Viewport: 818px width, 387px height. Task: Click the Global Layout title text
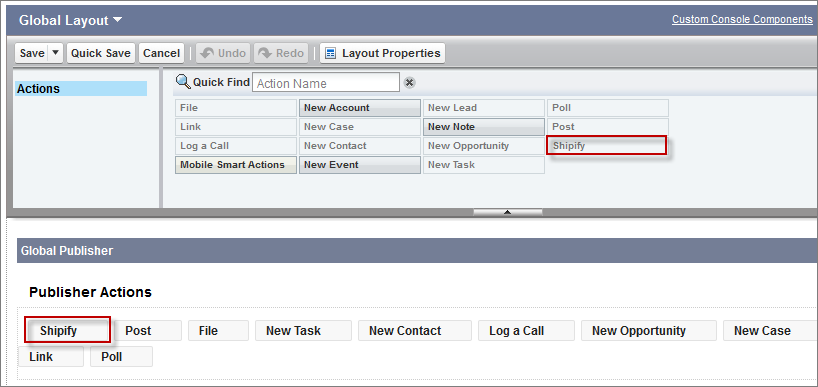64,20
